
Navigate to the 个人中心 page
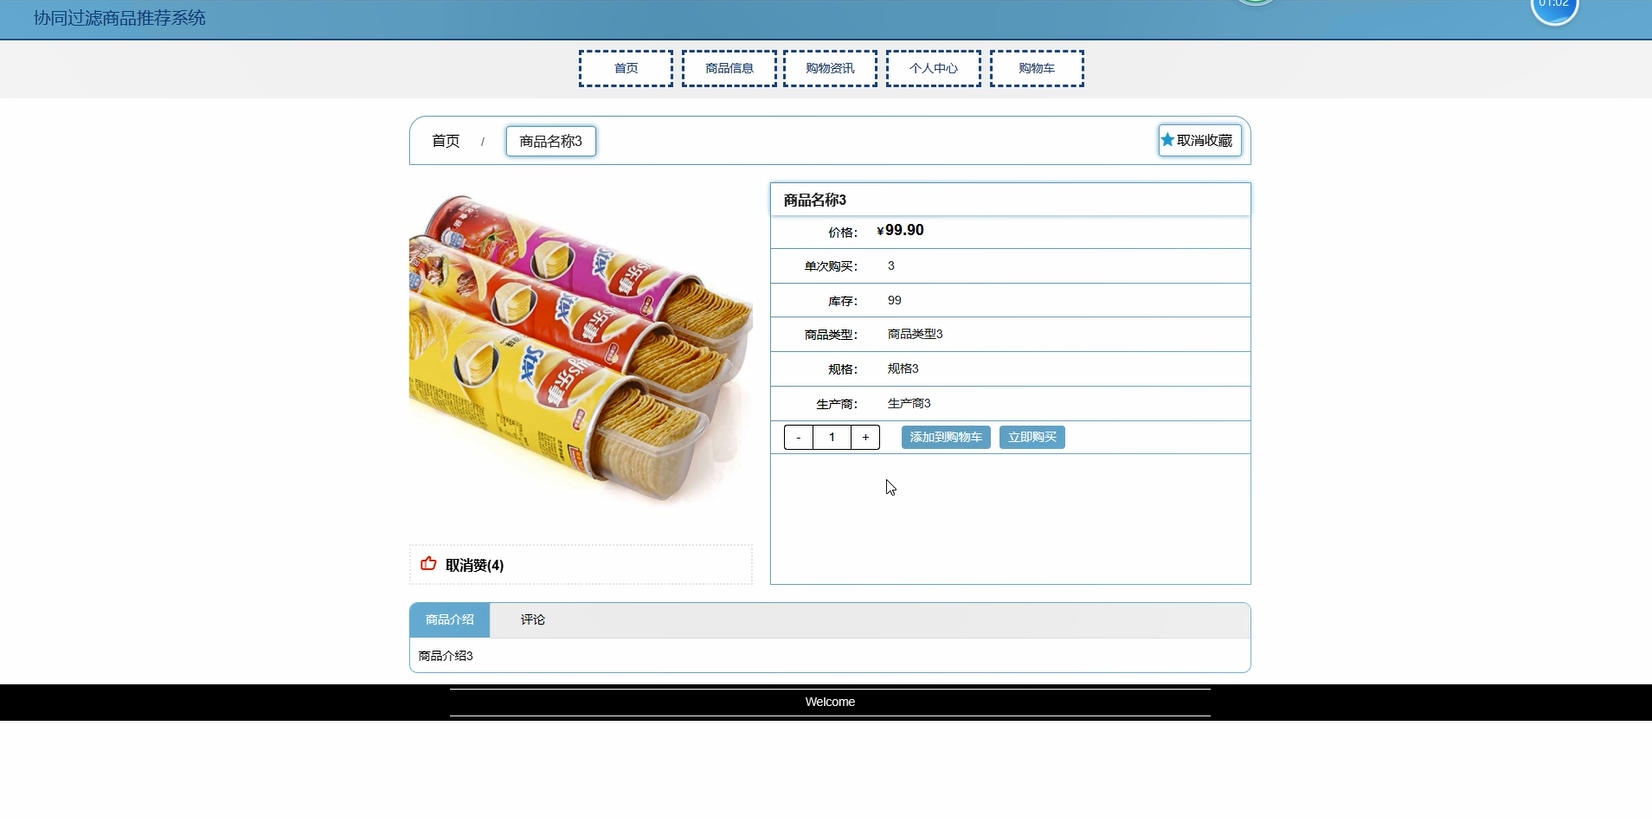pyautogui.click(x=933, y=68)
